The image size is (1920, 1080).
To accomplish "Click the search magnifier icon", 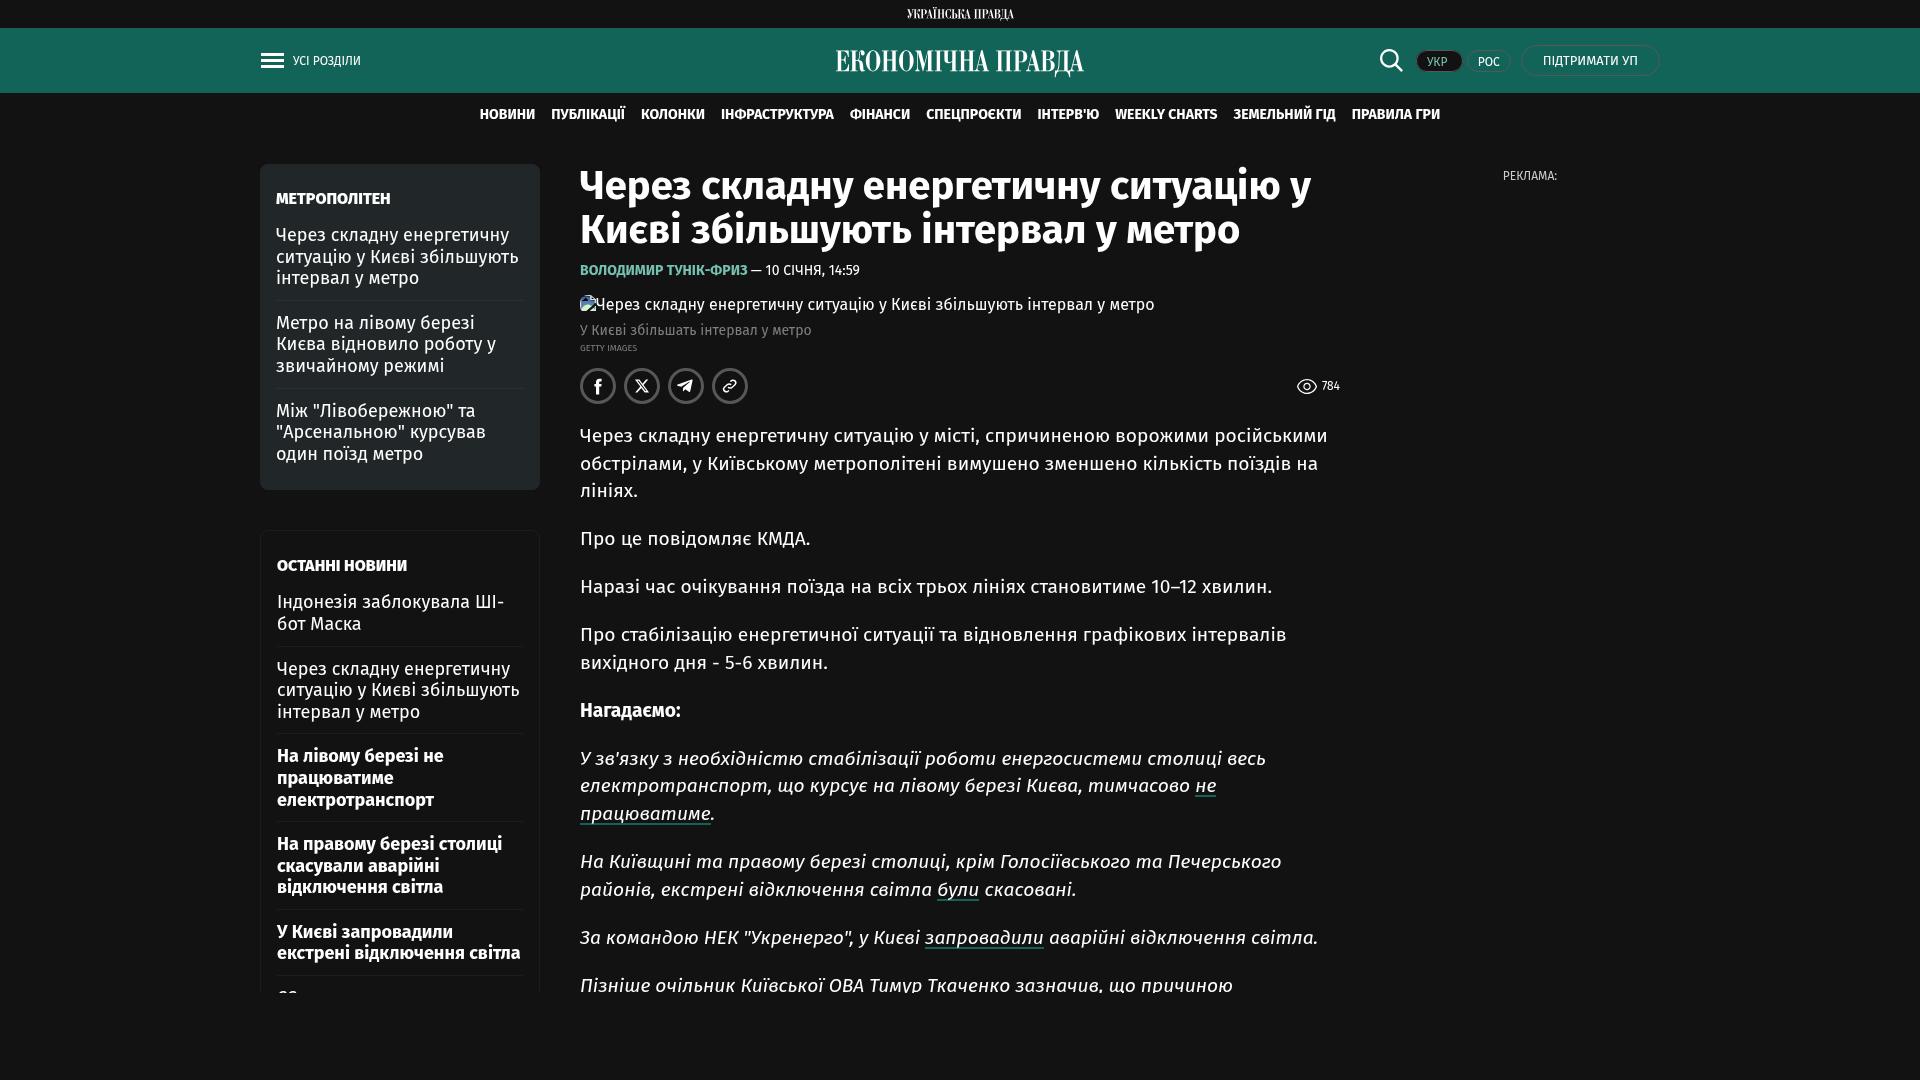I will [x=1391, y=60].
